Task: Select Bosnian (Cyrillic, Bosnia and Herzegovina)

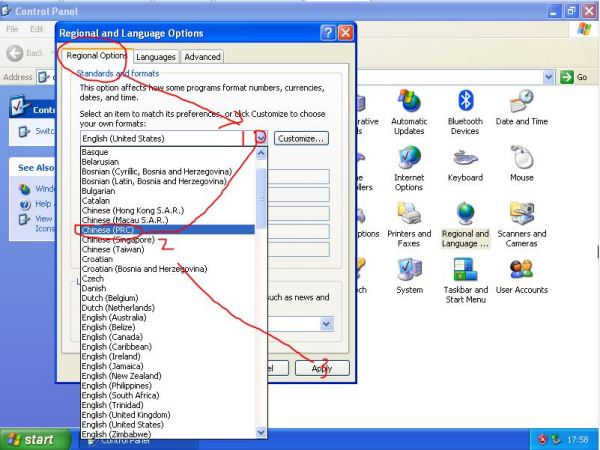Action: [168, 171]
